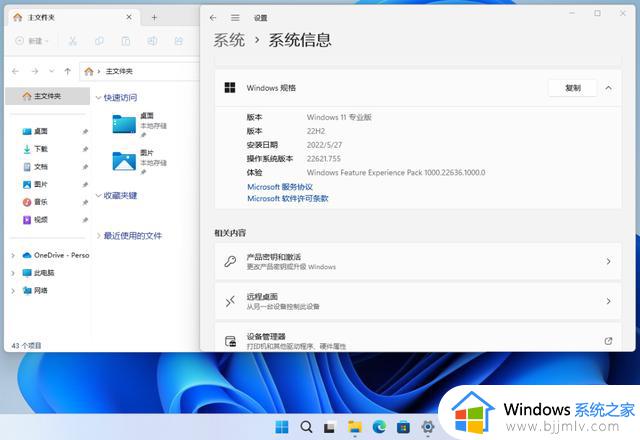Open 下载 in the sidebar
This screenshot has width=640, height=440.
tap(41, 149)
